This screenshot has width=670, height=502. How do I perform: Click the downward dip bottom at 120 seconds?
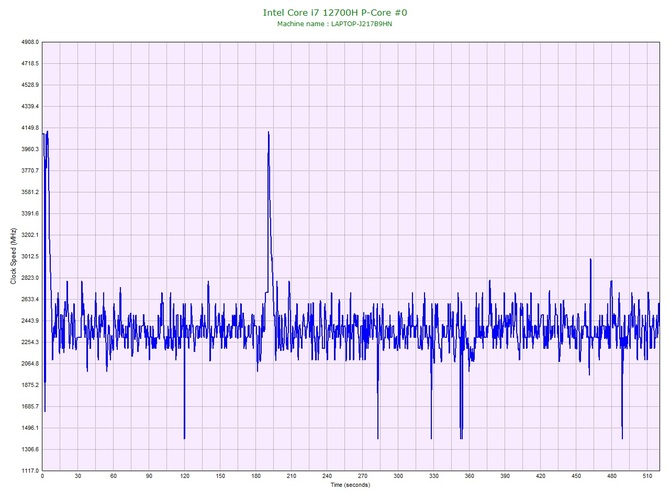tap(185, 438)
